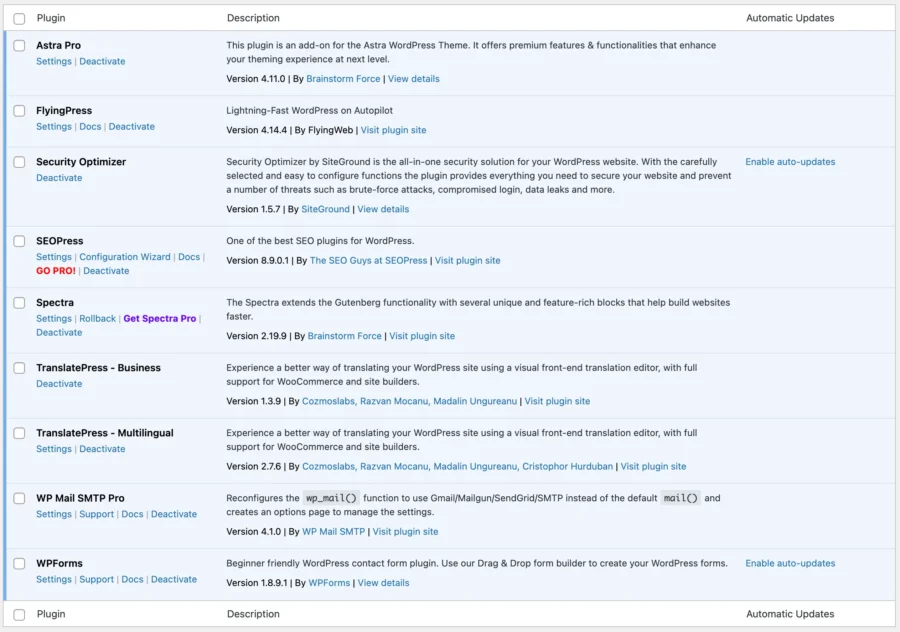Screen dimensions: 900x632
Task: Visit plugin site for FlyingPress
Action: [x=393, y=130]
